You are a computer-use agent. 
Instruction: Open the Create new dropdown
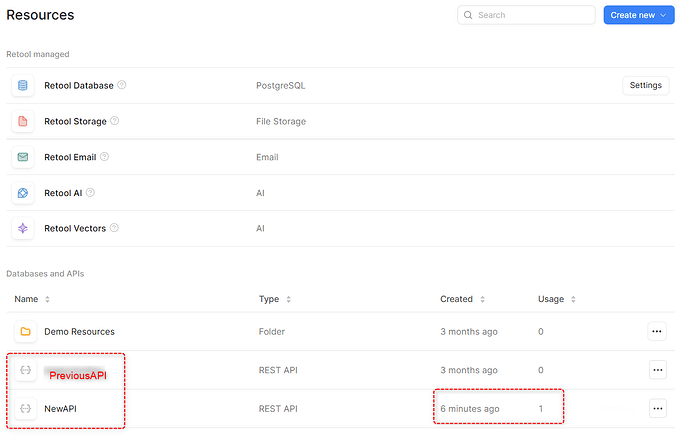tap(639, 16)
